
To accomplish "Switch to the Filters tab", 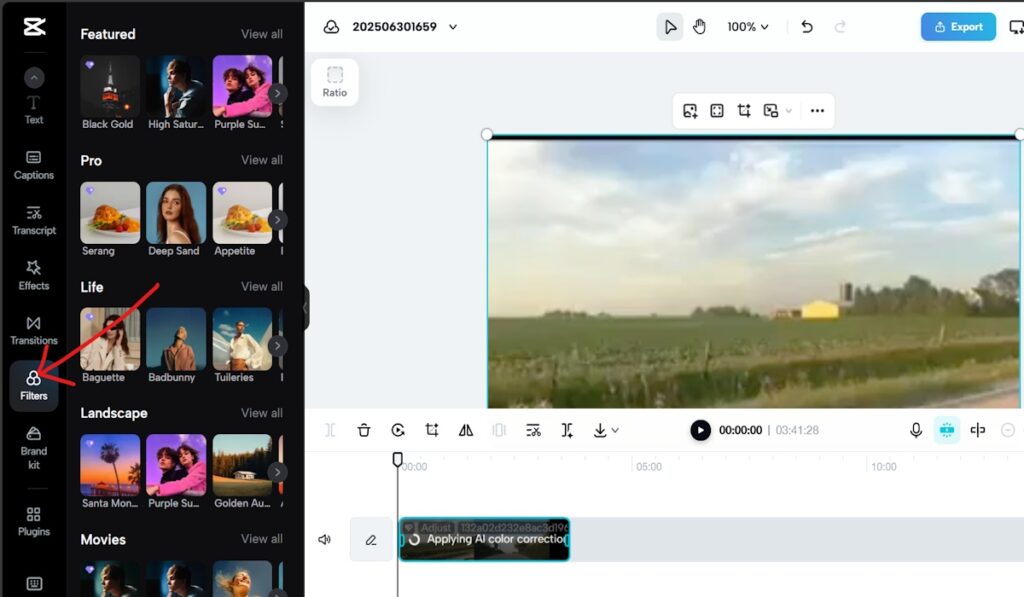I will pyautogui.click(x=34, y=385).
